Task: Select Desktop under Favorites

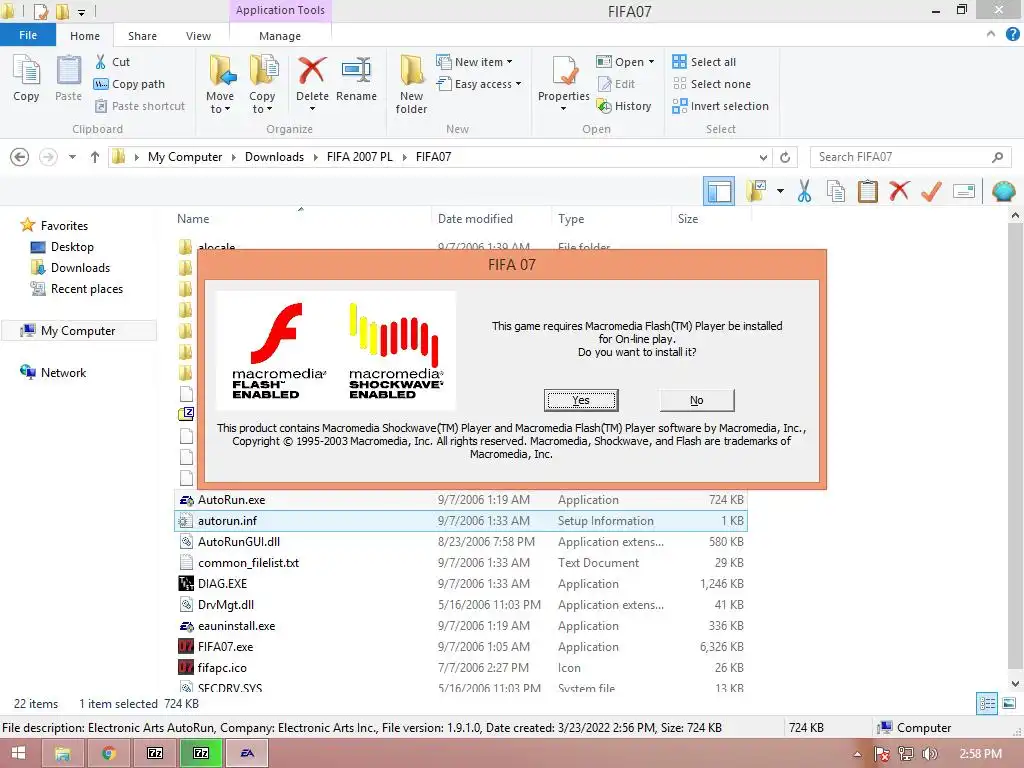Action: [x=72, y=247]
